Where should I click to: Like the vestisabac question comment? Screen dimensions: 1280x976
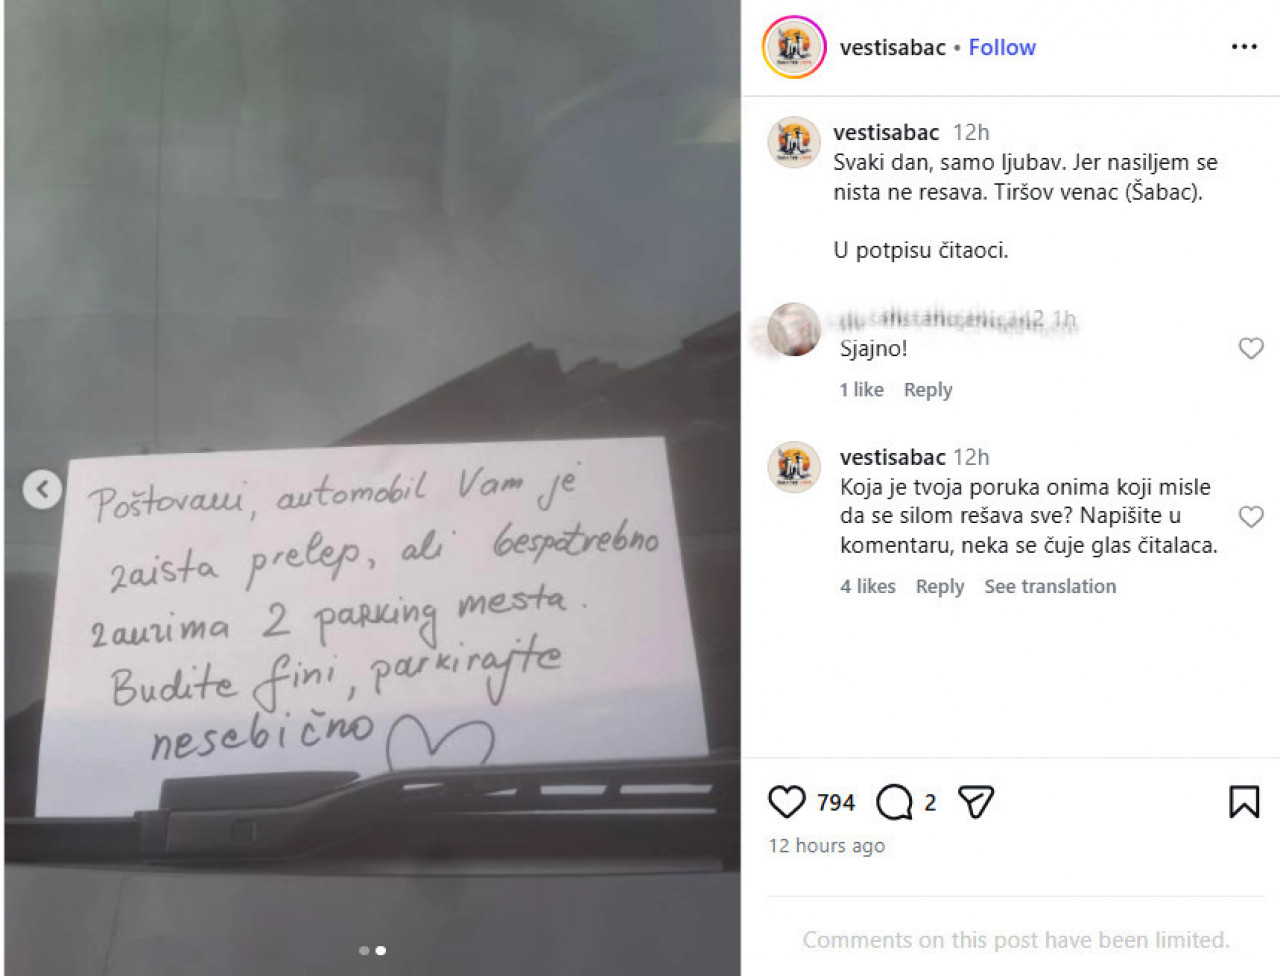pyautogui.click(x=1251, y=516)
